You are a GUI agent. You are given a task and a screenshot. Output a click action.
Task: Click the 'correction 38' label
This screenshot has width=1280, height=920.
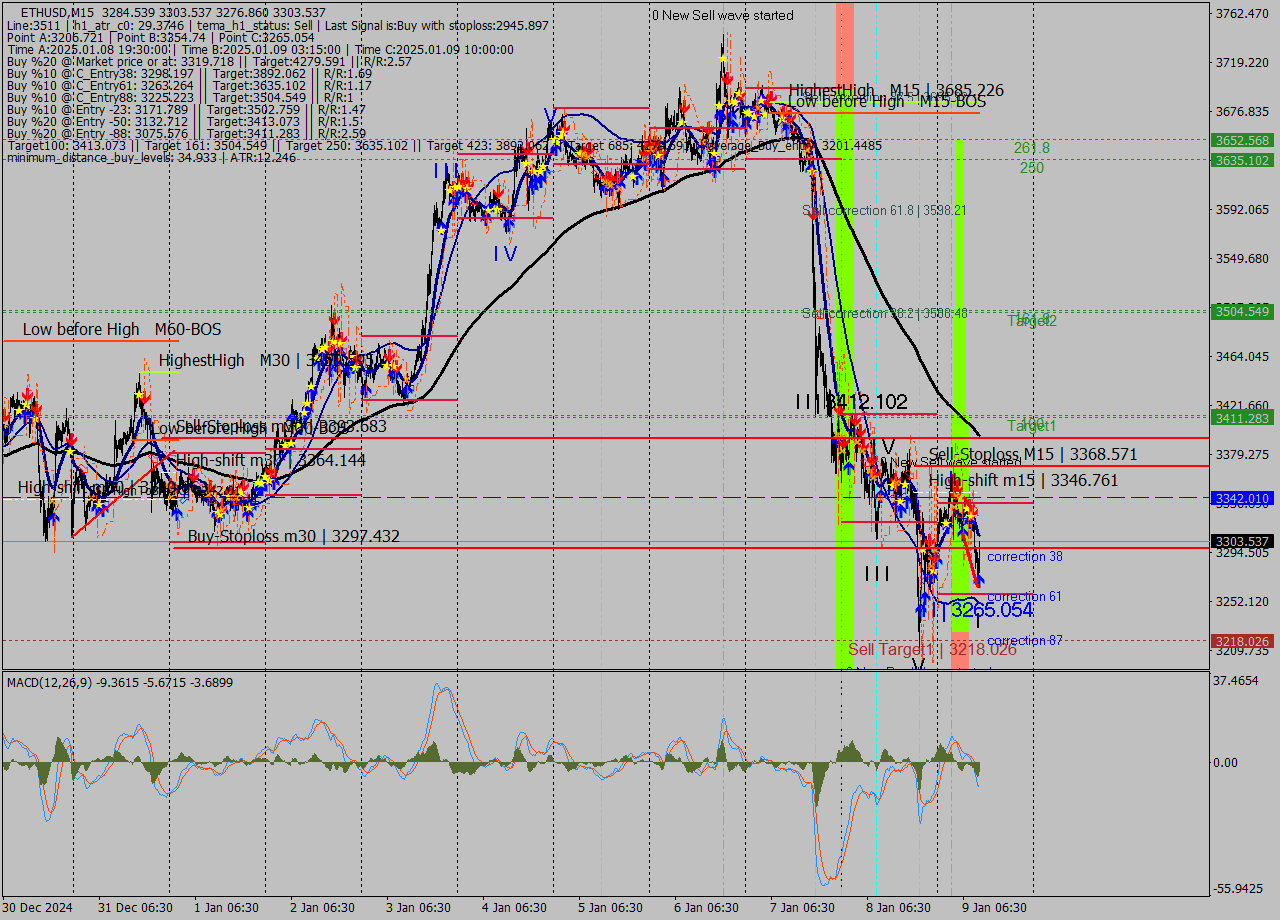pos(1024,557)
